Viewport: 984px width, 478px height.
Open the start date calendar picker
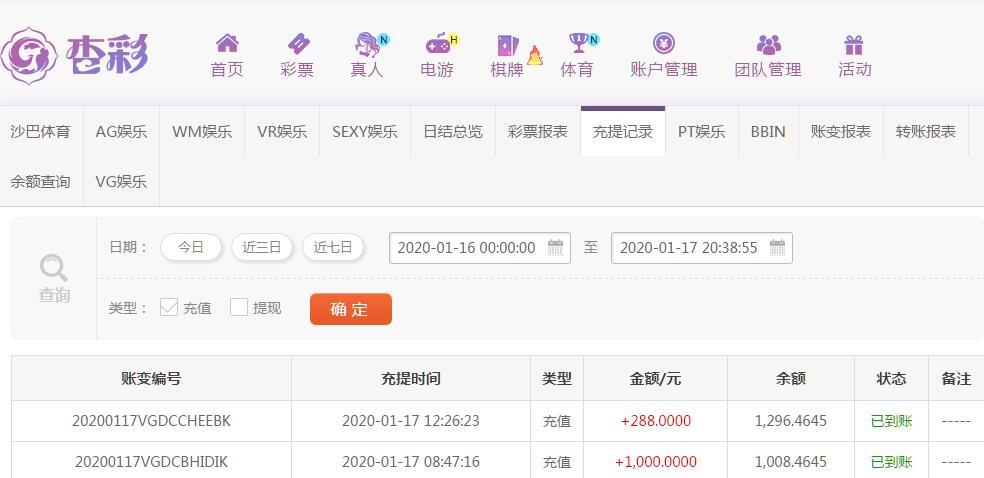pyautogui.click(x=555, y=247)
